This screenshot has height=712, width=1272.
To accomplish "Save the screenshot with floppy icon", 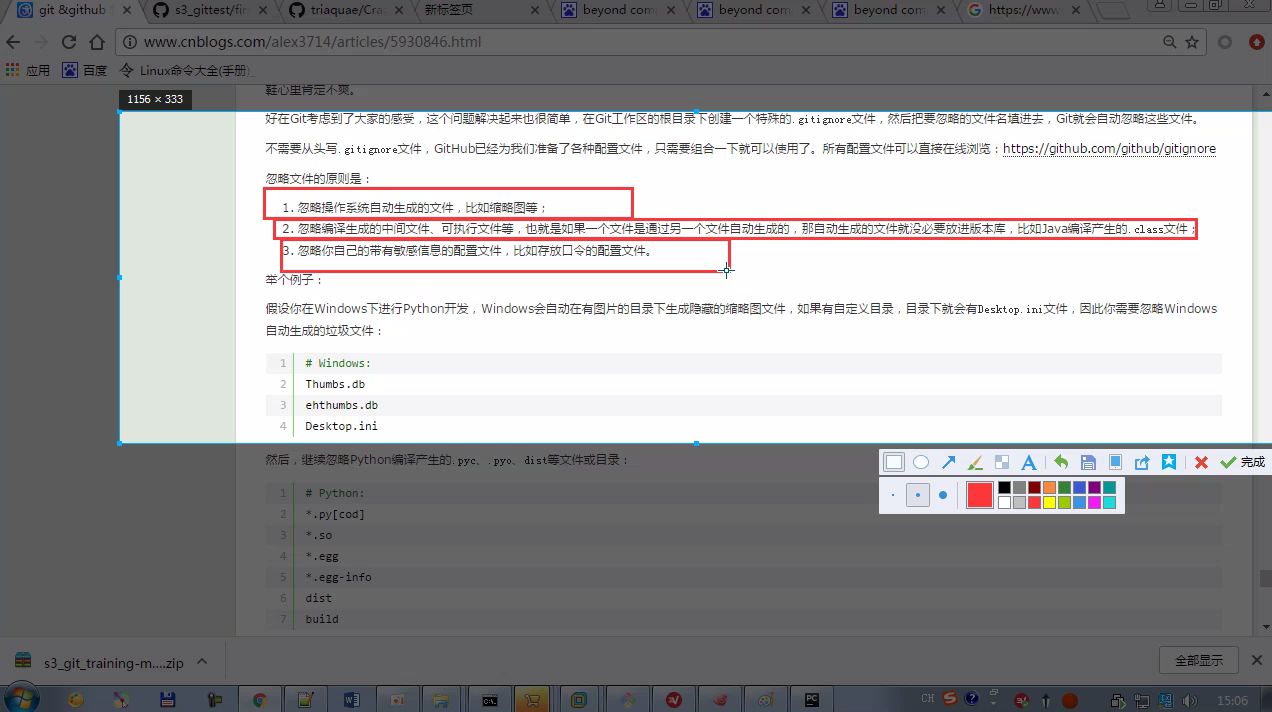I will (1088, 462).
